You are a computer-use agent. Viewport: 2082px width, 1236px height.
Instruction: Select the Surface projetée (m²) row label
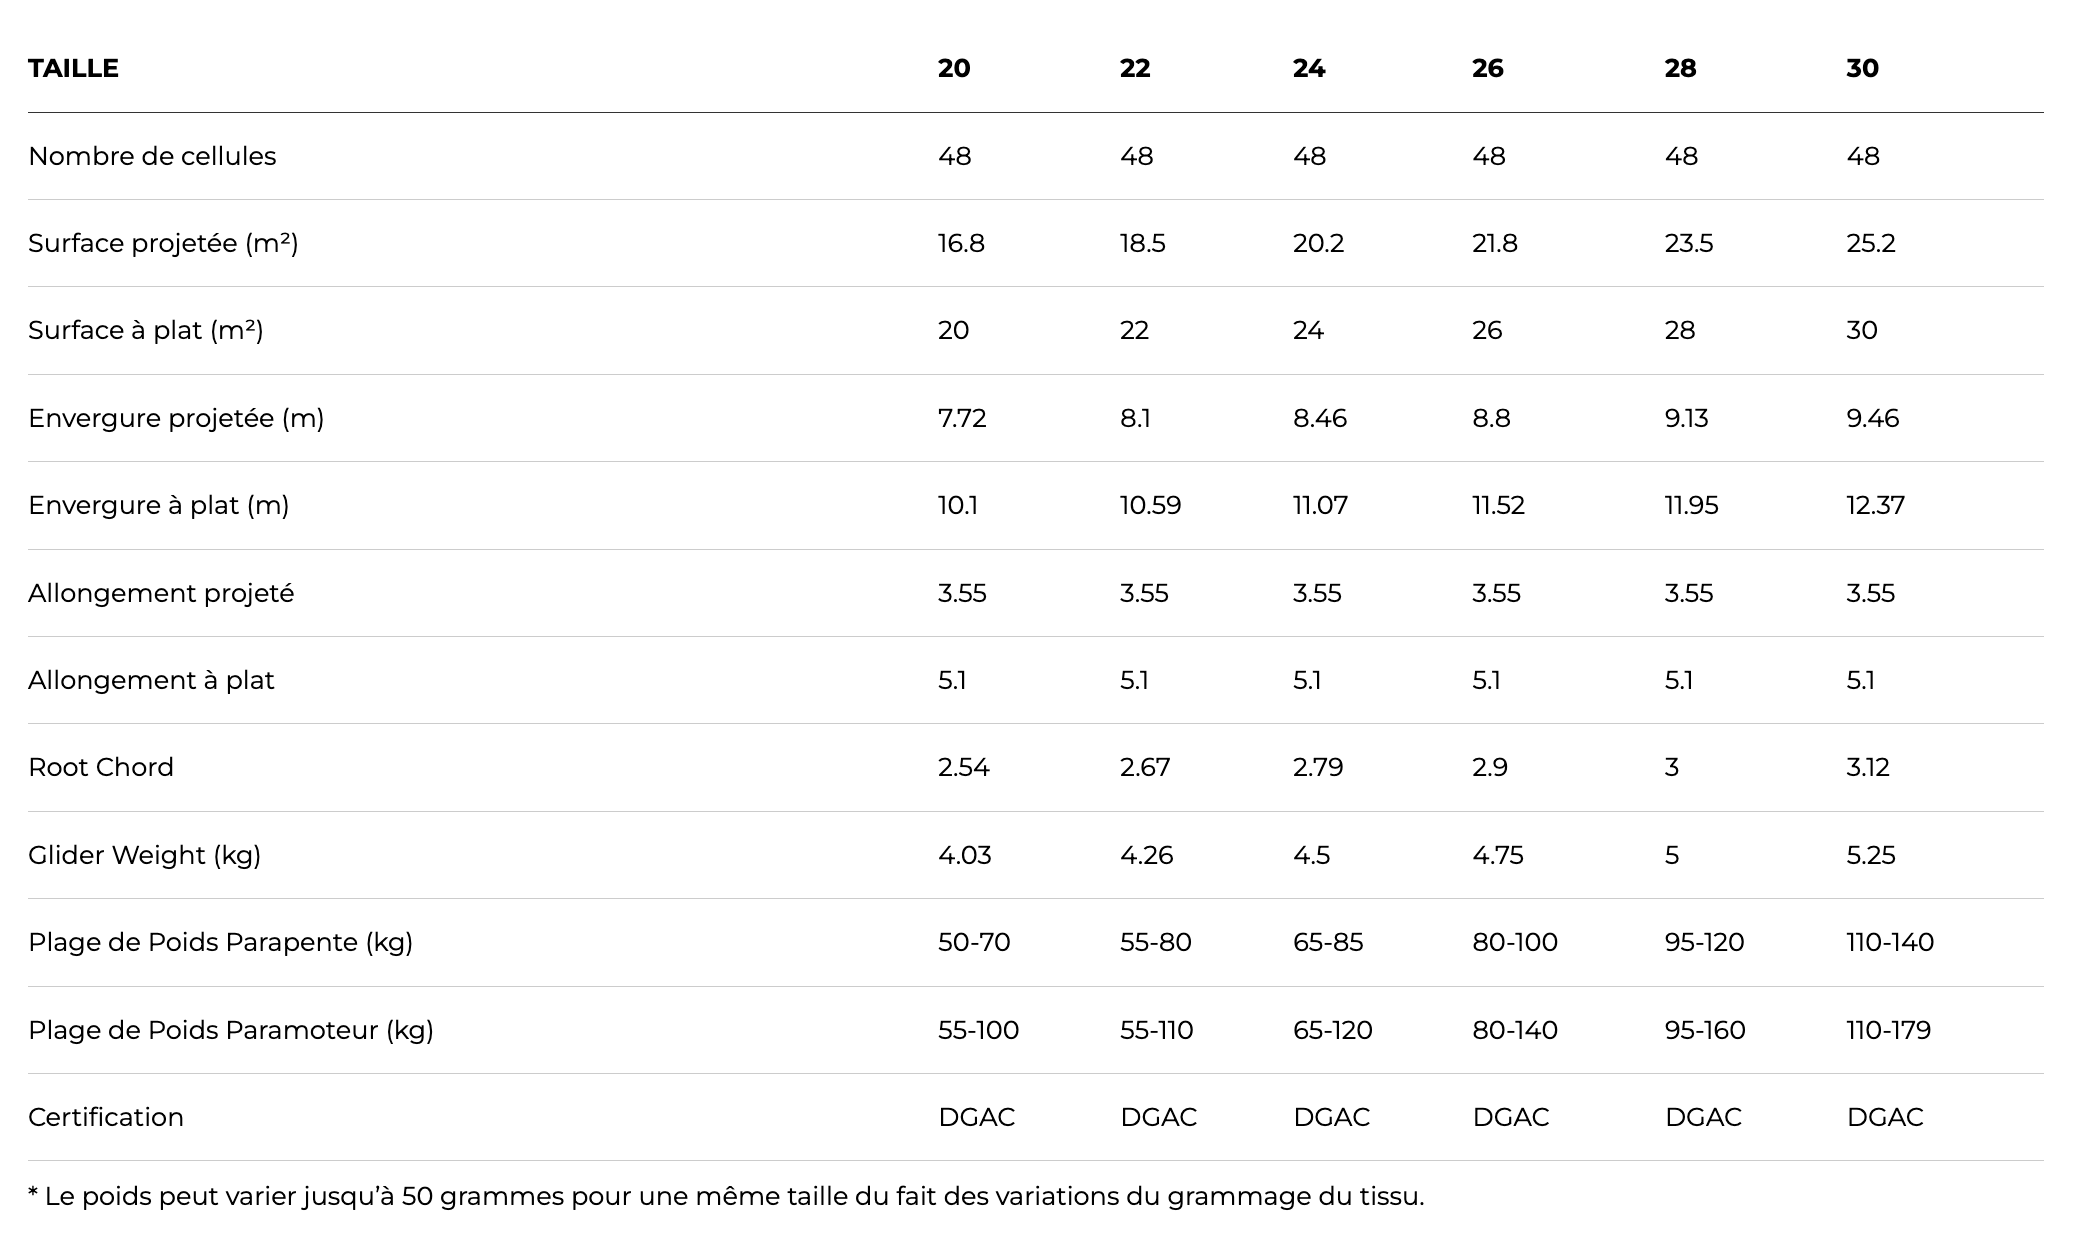click(163, 243)
